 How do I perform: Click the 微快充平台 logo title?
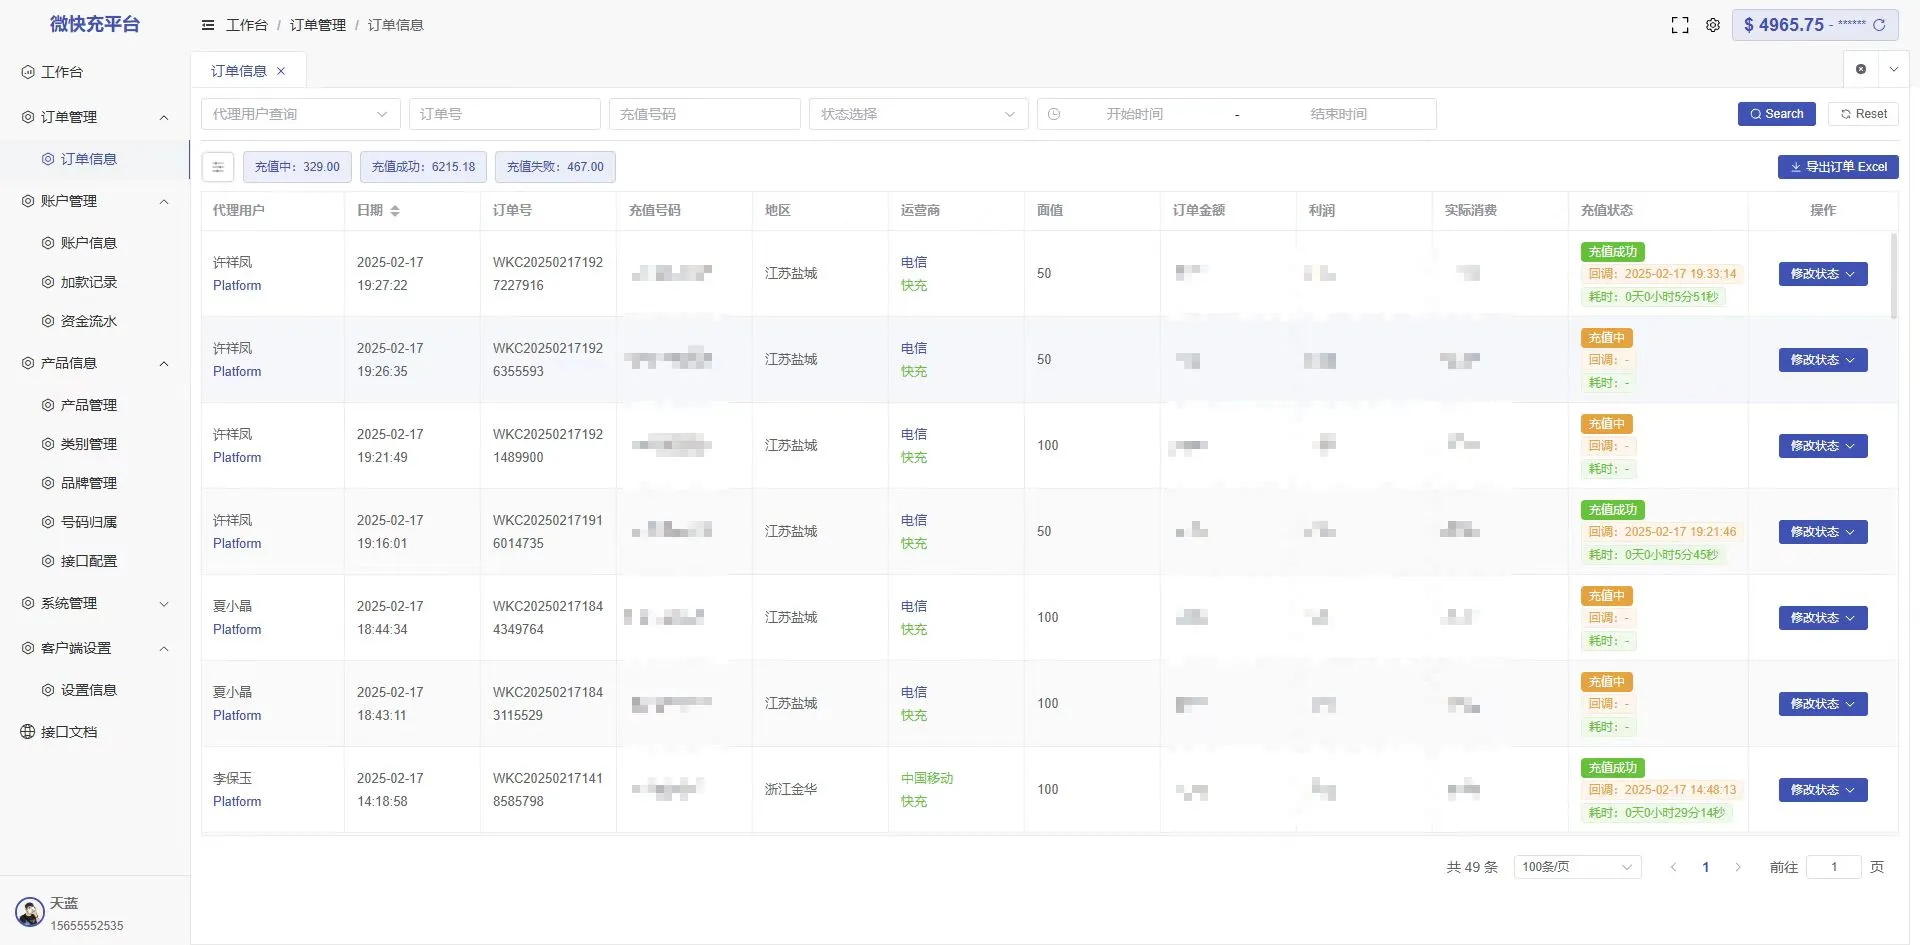point(95,24)
